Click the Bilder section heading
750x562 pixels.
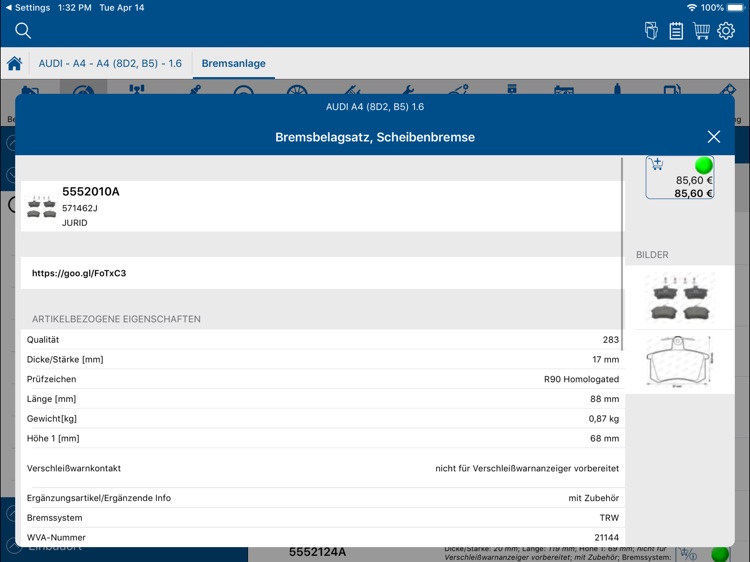pos(652,255)
